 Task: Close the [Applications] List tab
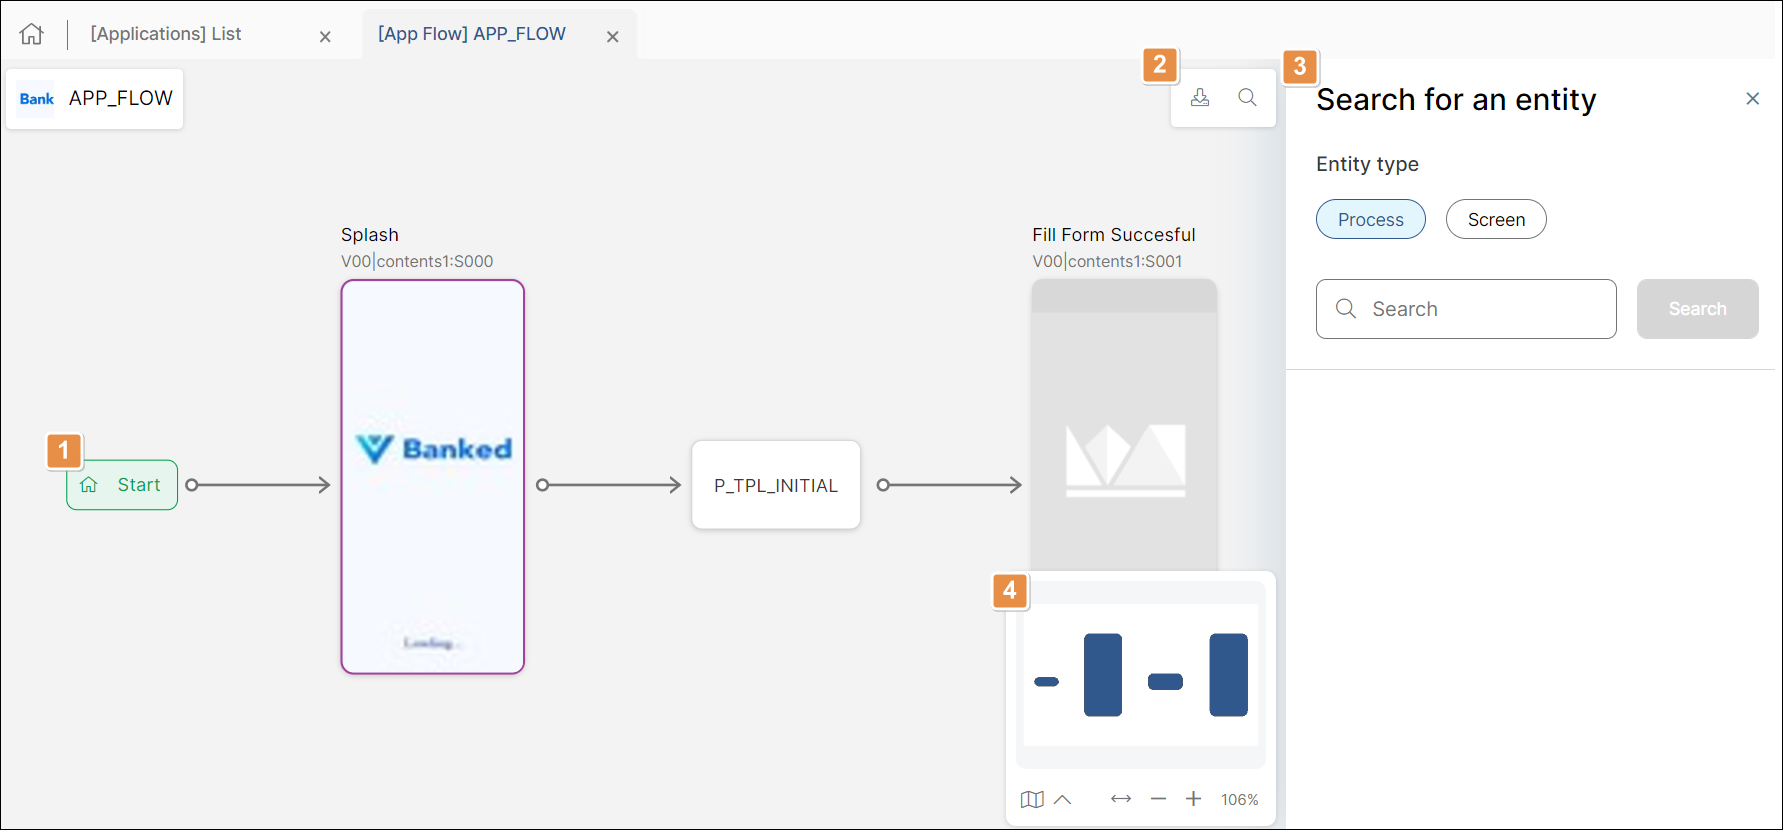(325, 37)
